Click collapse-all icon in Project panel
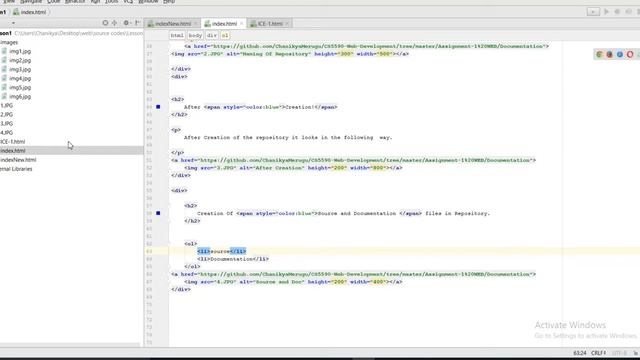The width and height of the screenshot is (640, 360). 115,23
